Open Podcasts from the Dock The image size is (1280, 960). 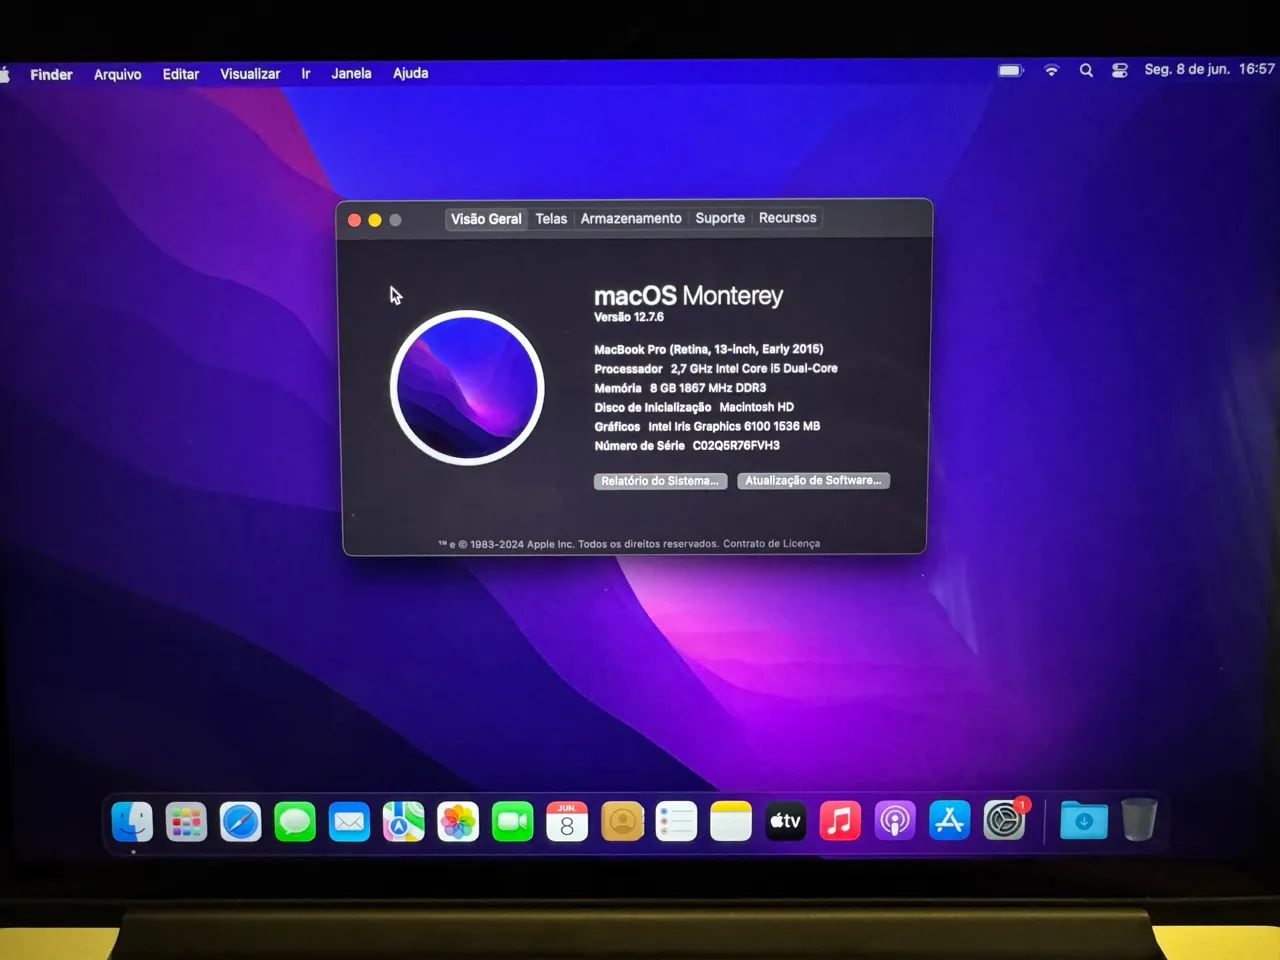(x=895, y=822)
